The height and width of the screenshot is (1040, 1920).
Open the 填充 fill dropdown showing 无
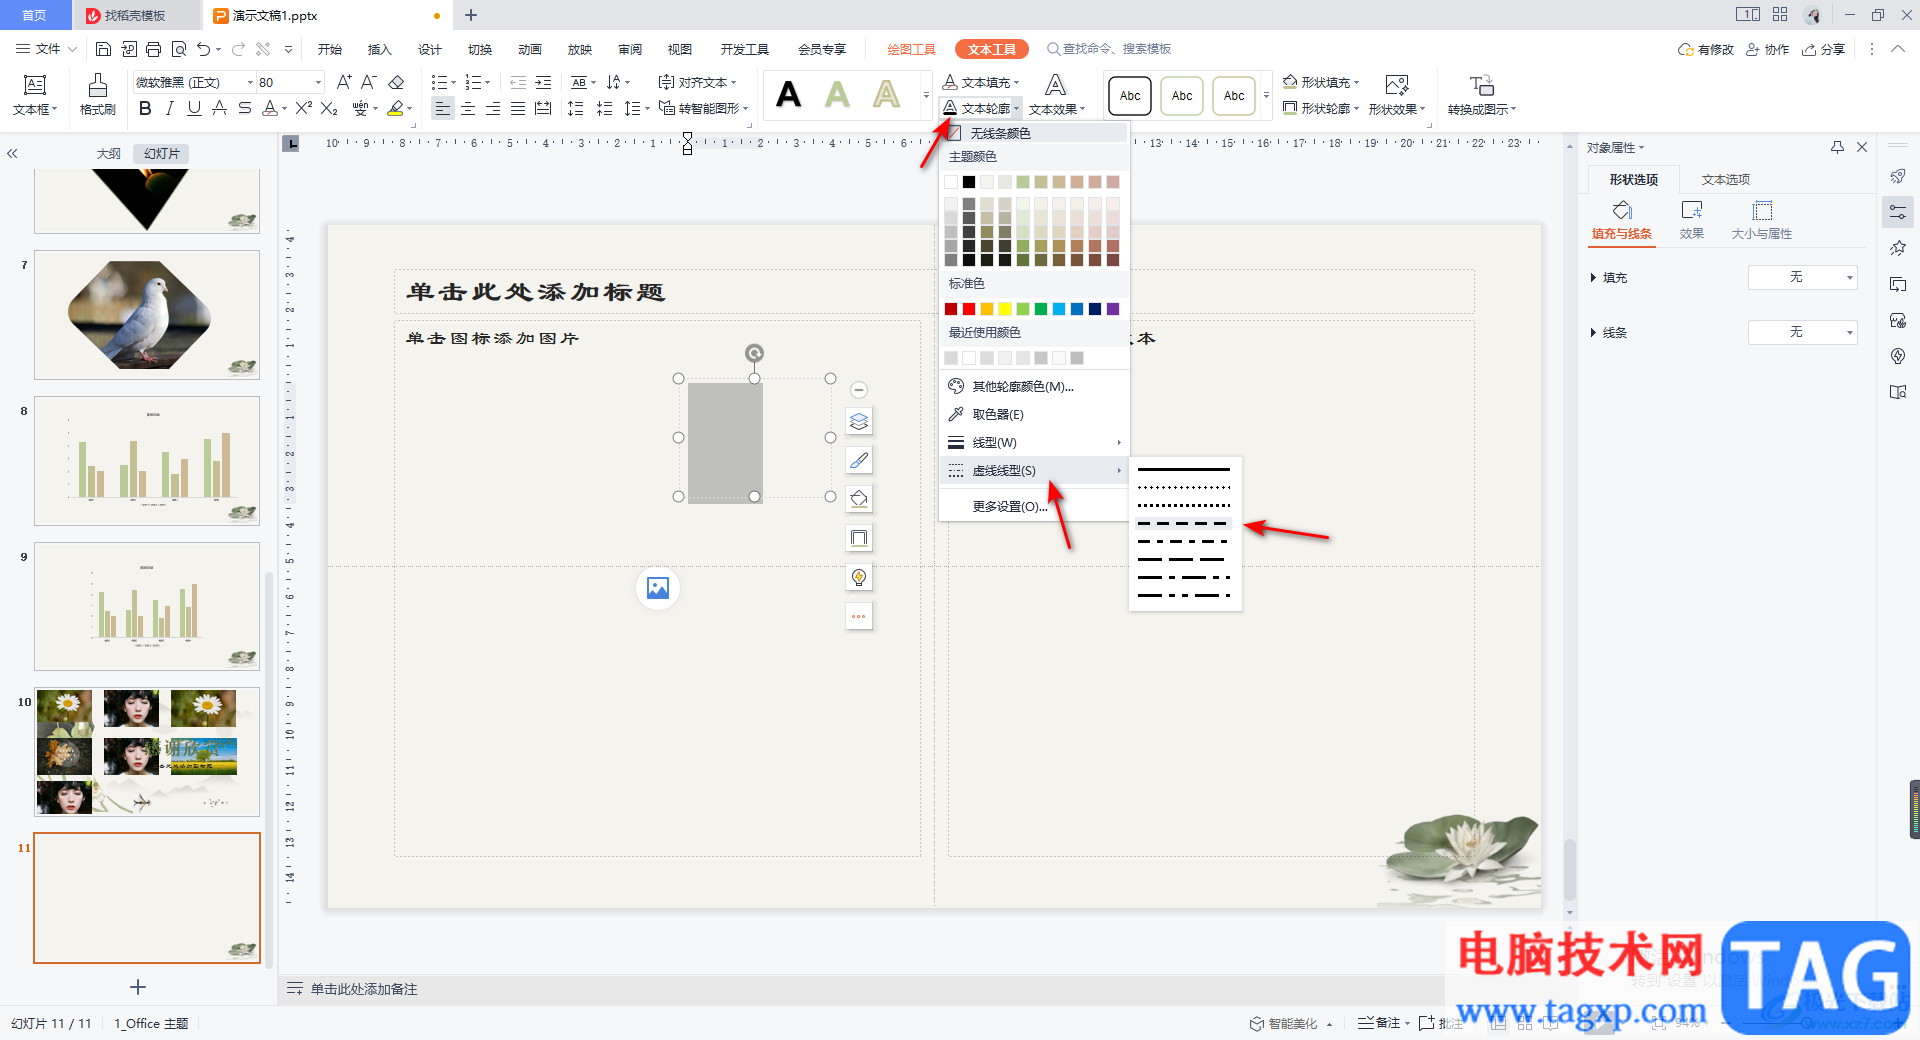point(1802,277)
